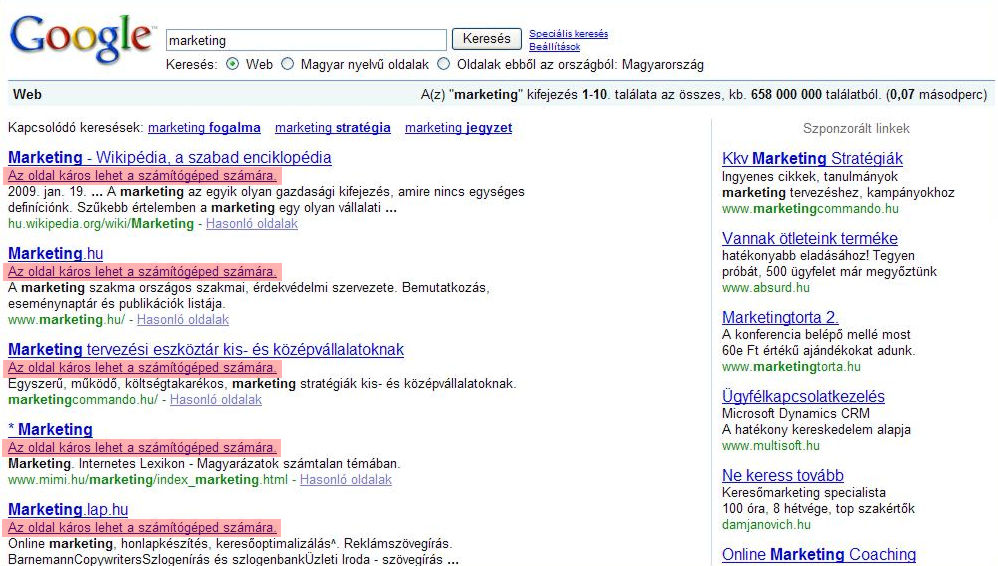Screen dimensions: 998x566
Task: Click the 'Microsoft Dynamics CRM' ad text
Action: [x=796, y=413]
